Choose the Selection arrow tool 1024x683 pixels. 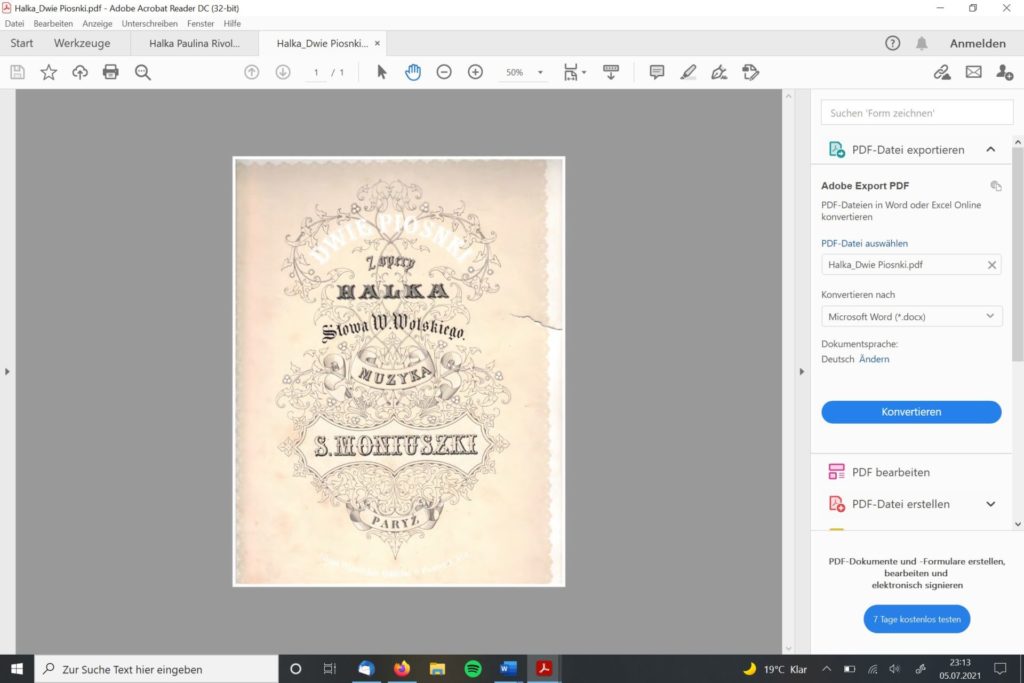coord(382,72)
